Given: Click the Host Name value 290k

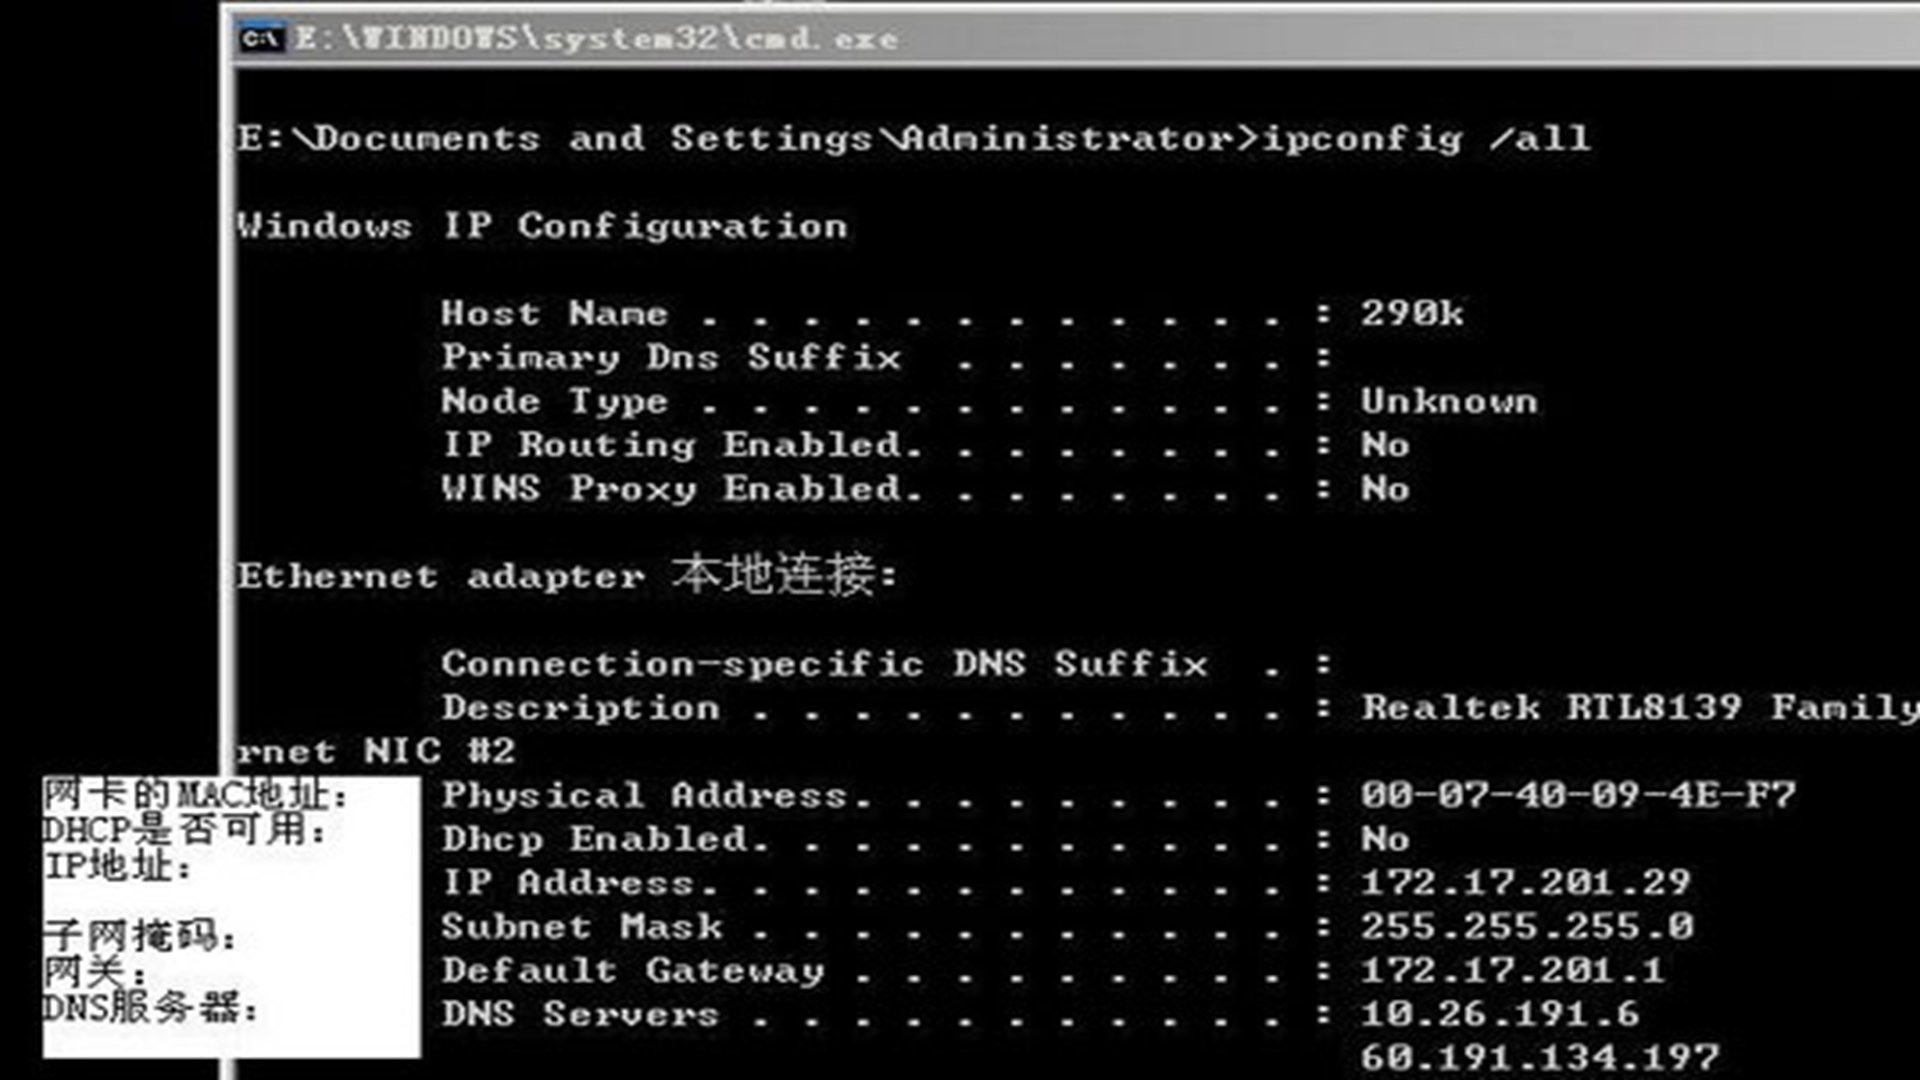Looking at the screenshot, I should point(1411,314).
